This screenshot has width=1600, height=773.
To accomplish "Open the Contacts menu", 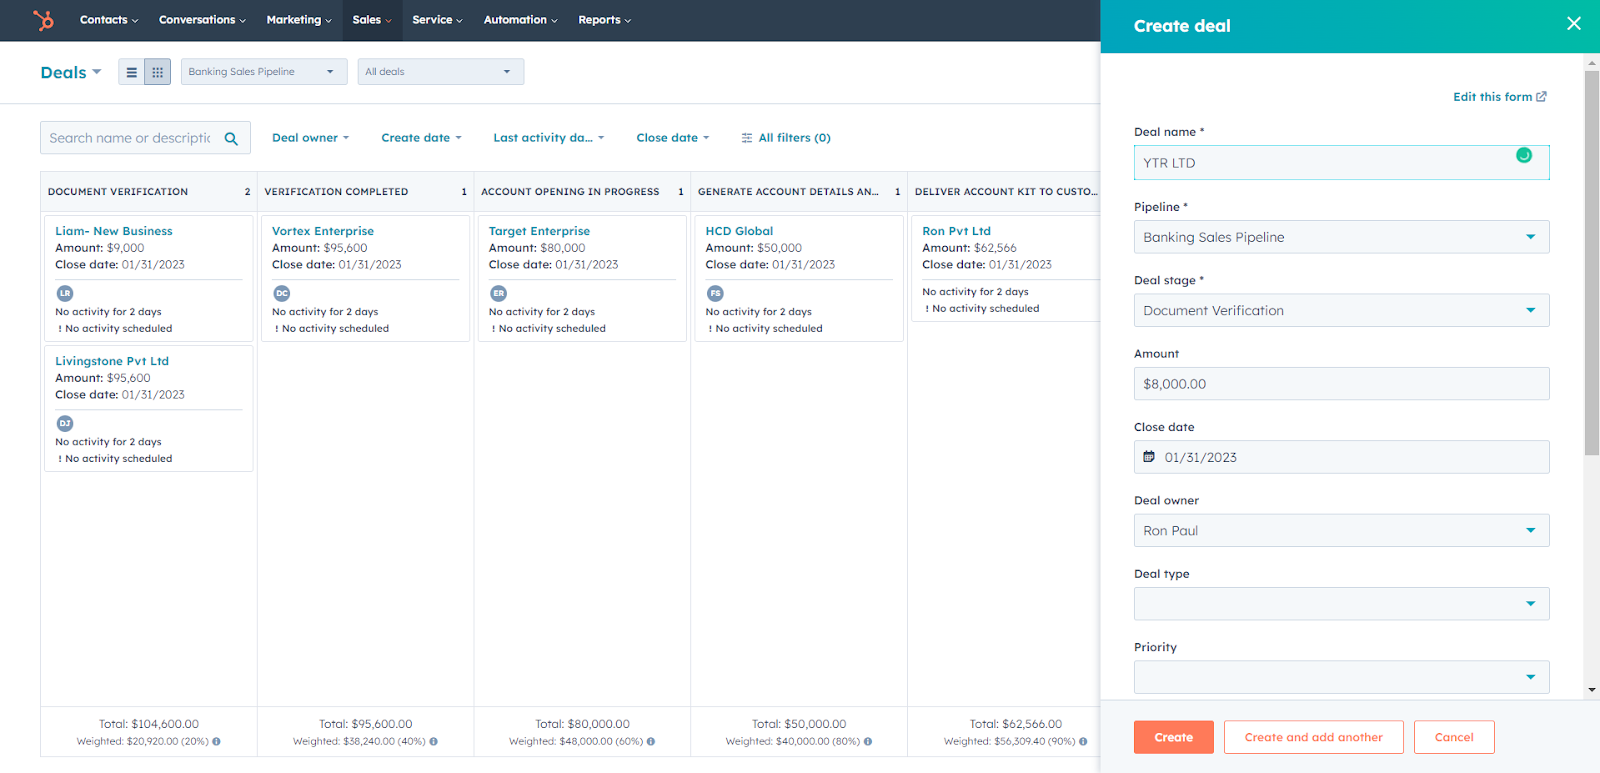I will pos(109,20).
